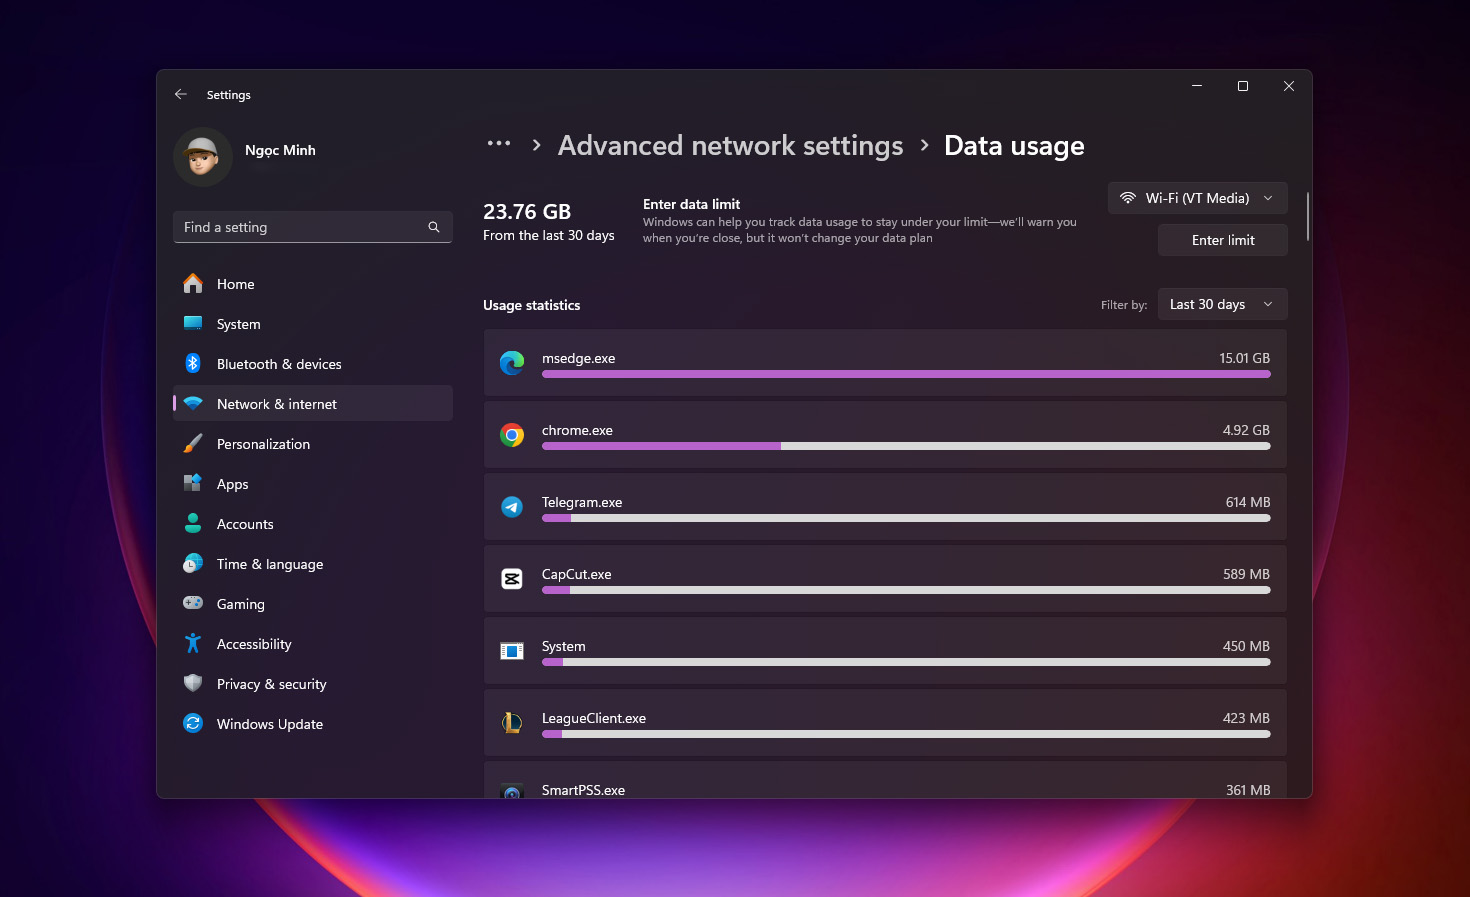This screenshot has height=897, width=1470.
Task: Click the back arrow in Settings title bar
Action: point(181,94)
